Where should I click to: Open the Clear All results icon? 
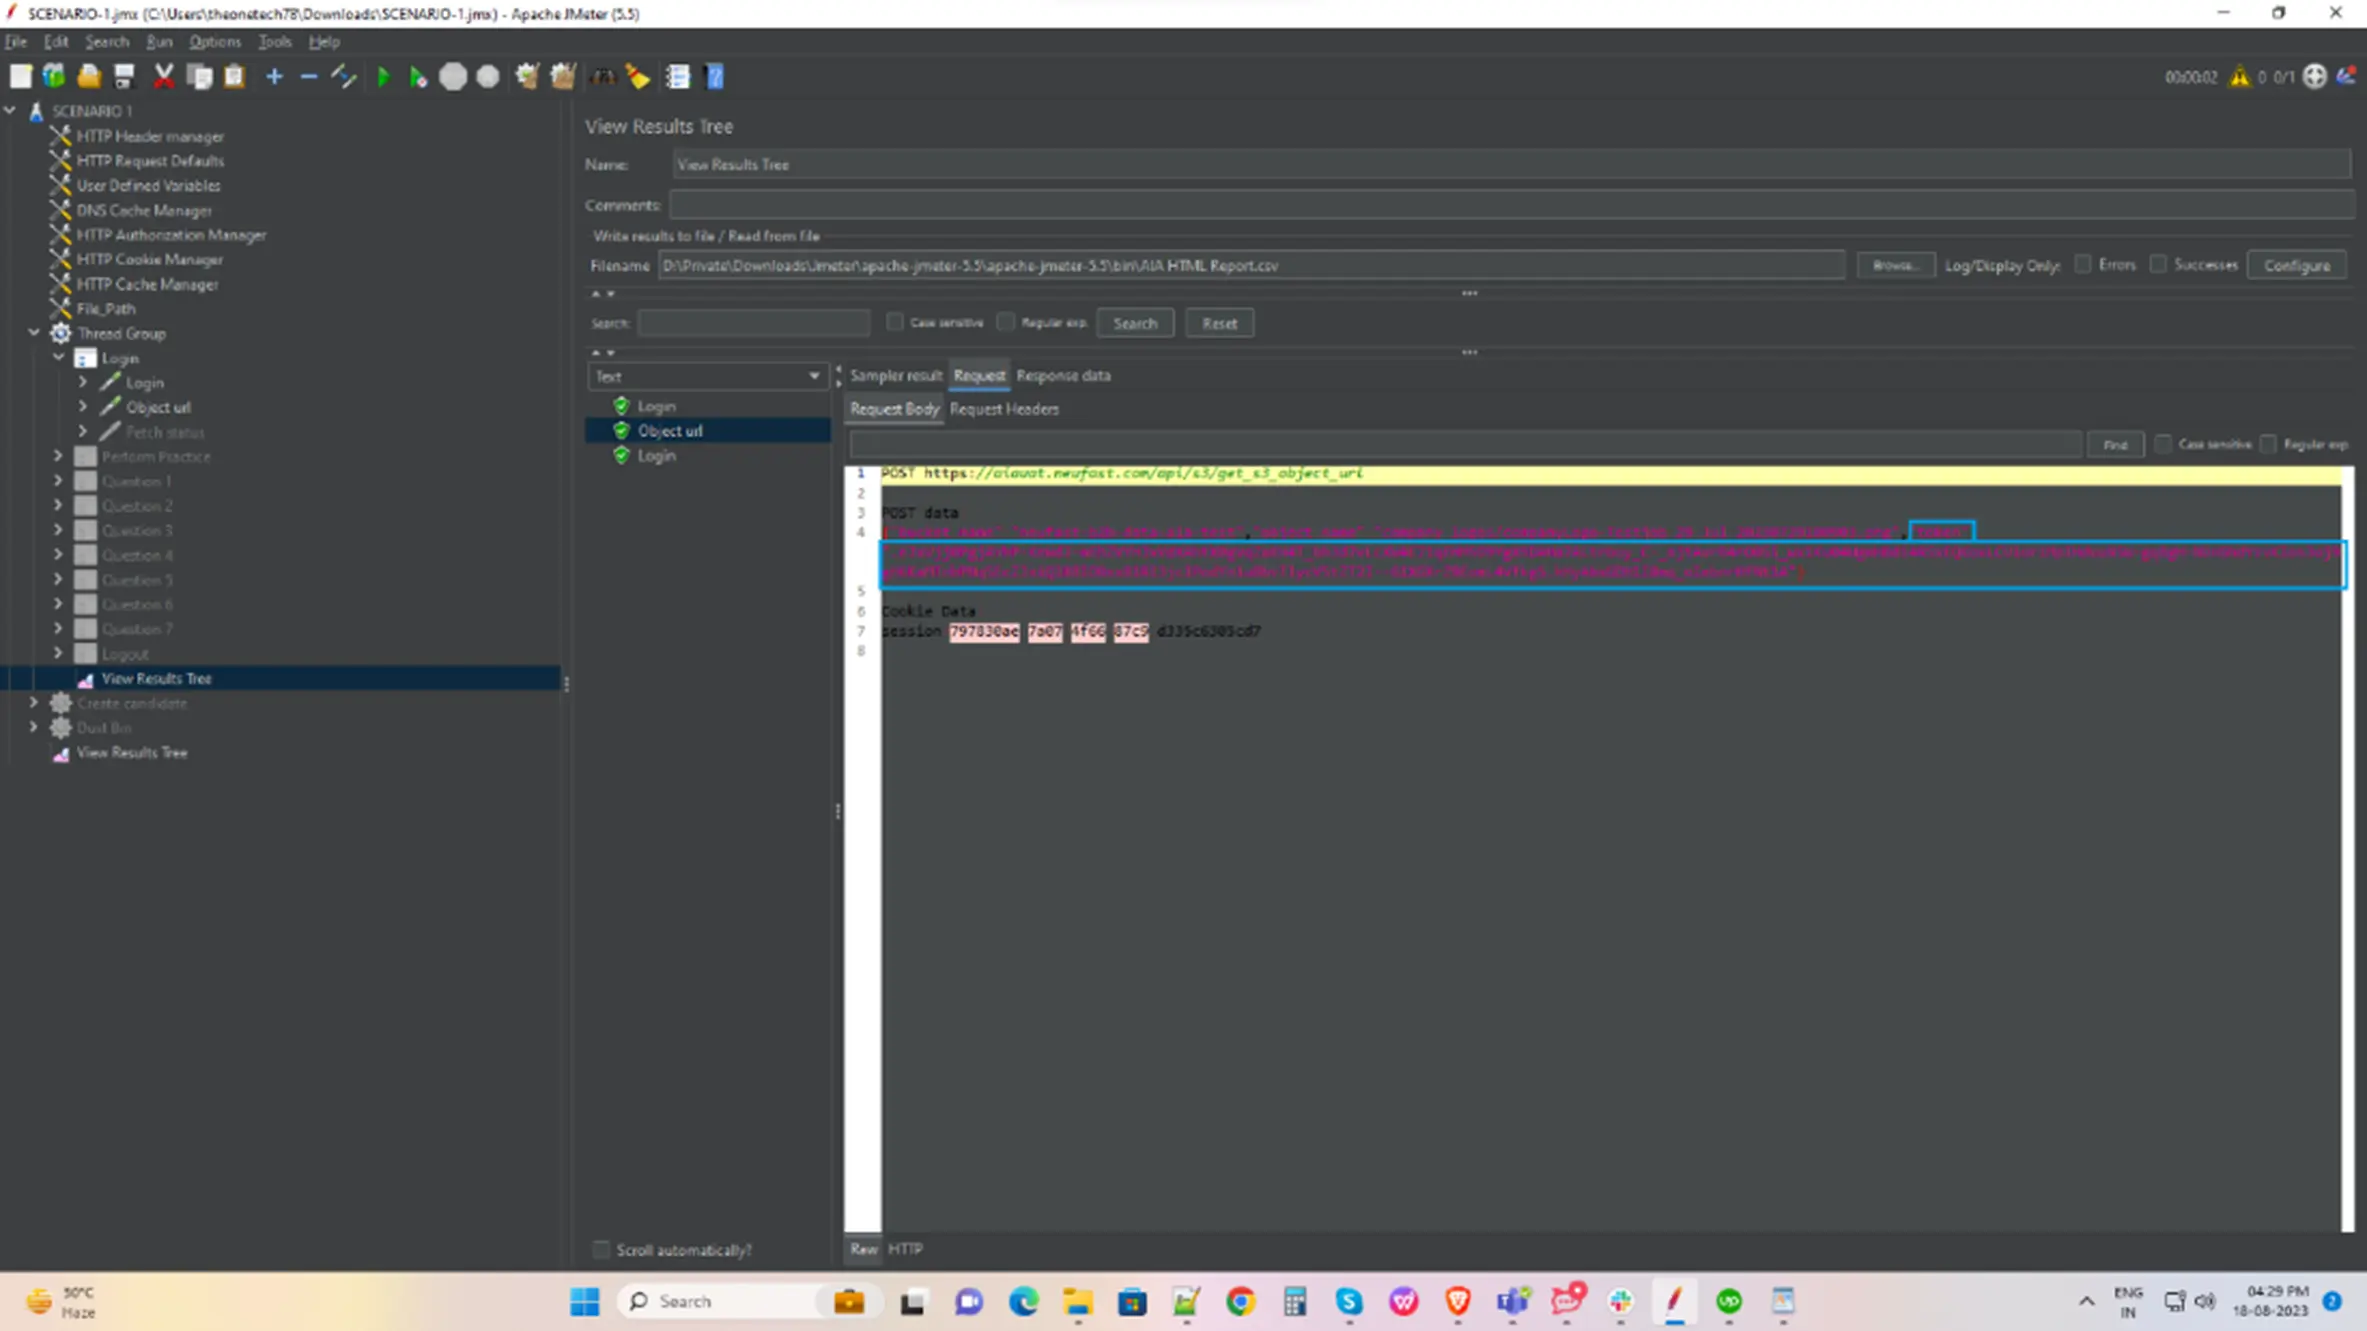pyautogui.click(x=637, y=76)
